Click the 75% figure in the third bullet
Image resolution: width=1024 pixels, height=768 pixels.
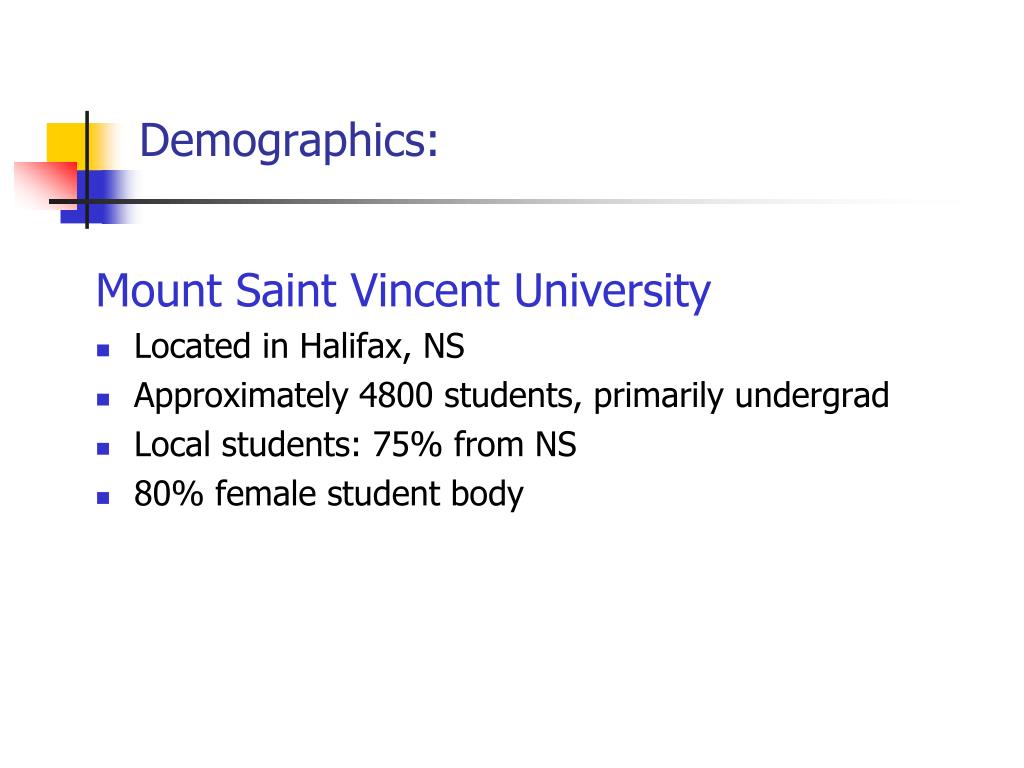(x=408, y=445)
